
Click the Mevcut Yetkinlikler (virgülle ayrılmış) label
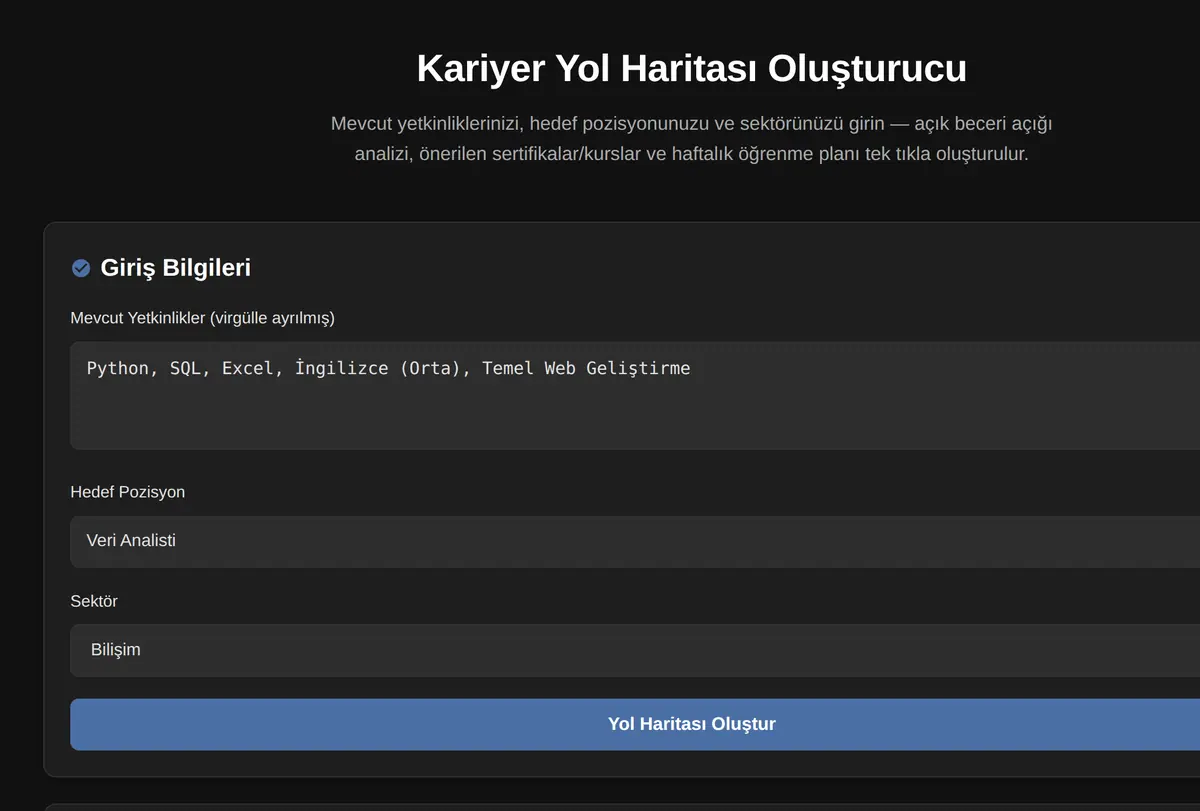(202, 318)
